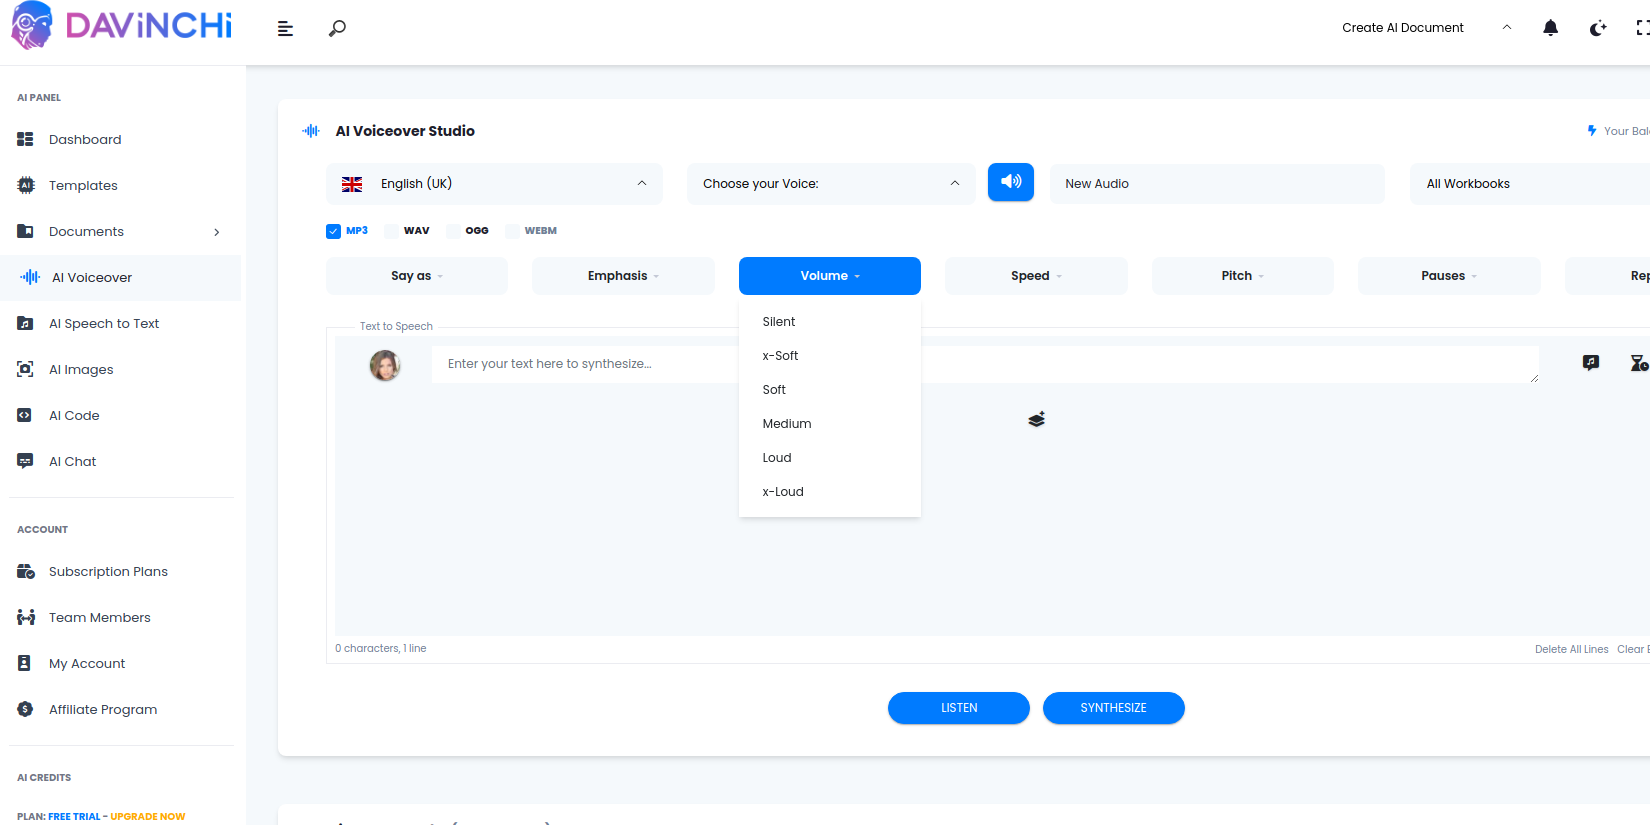
Task: Click the voice avatar thumbnail
Action: click(x=385, y=365)
